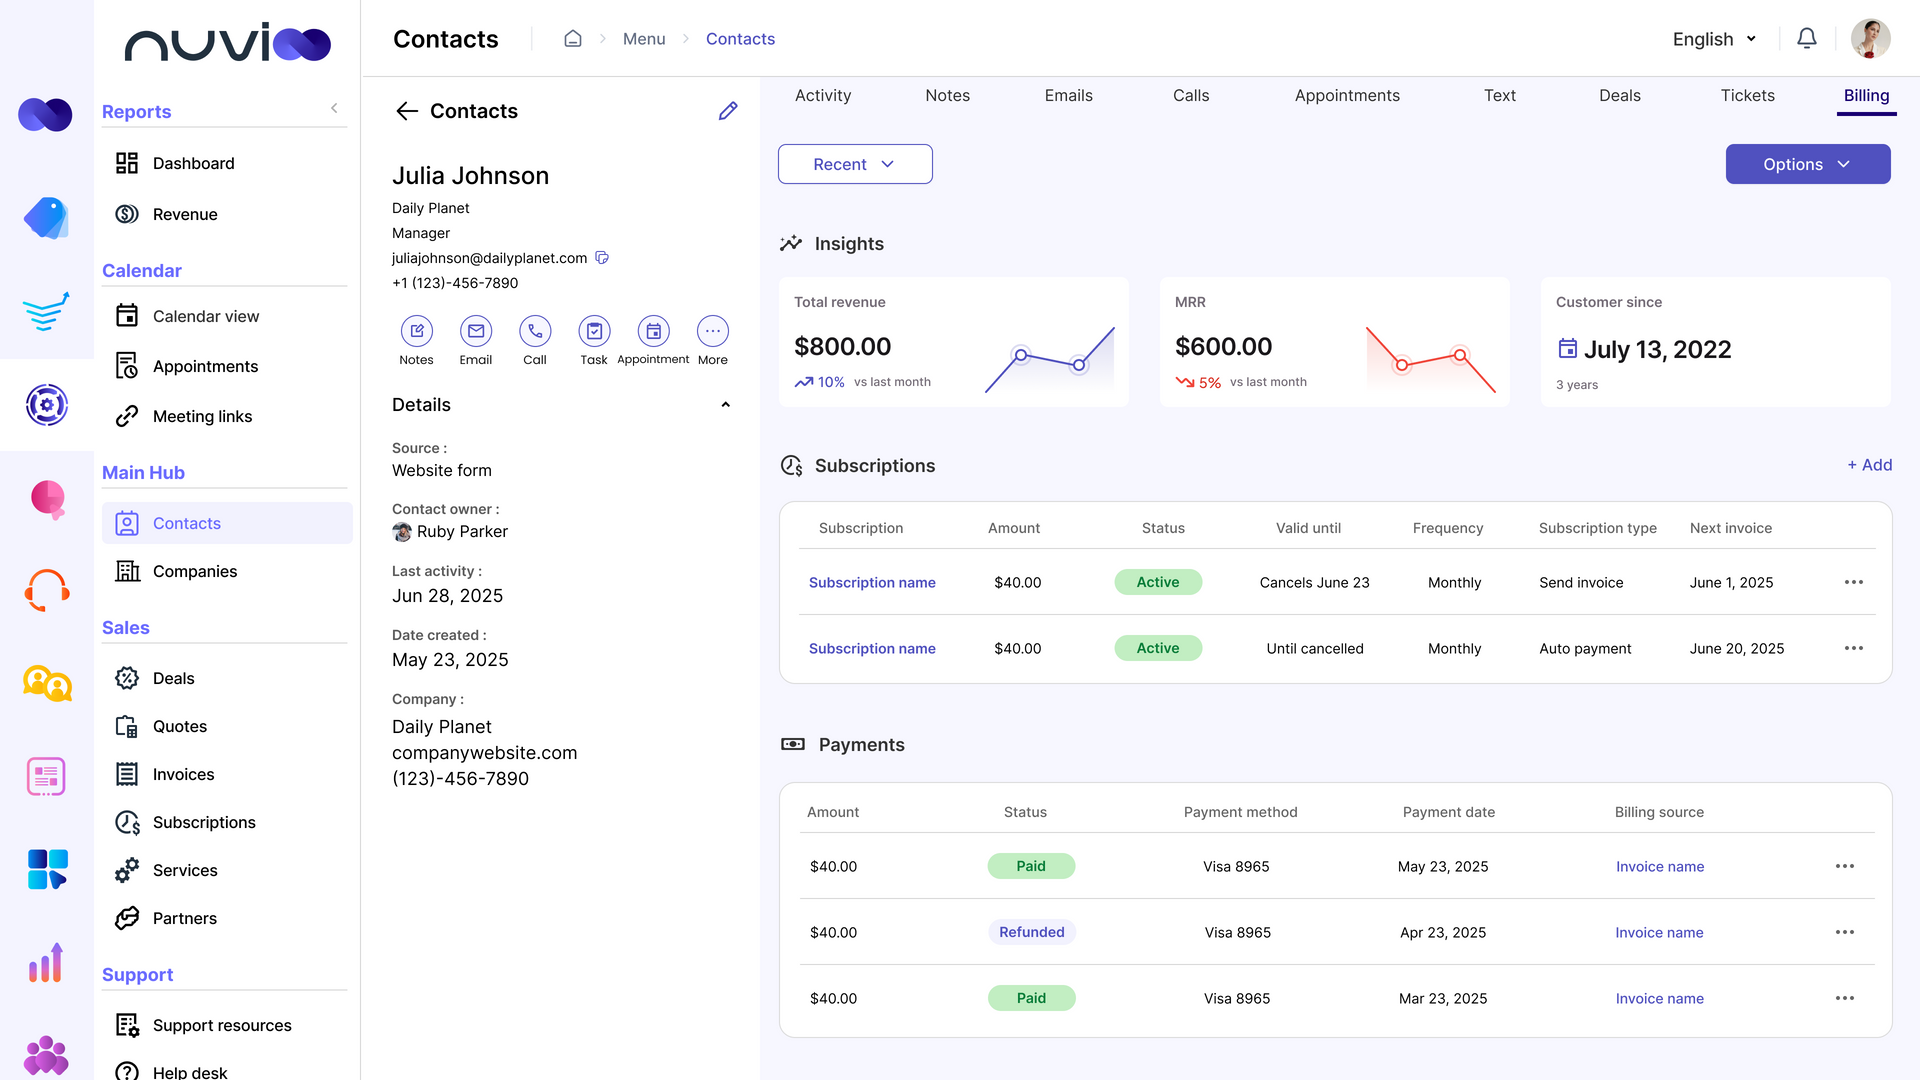This screenshot has width=1920, height=1080.
Task: Collapse the Details section
Action: pos(725,404)
